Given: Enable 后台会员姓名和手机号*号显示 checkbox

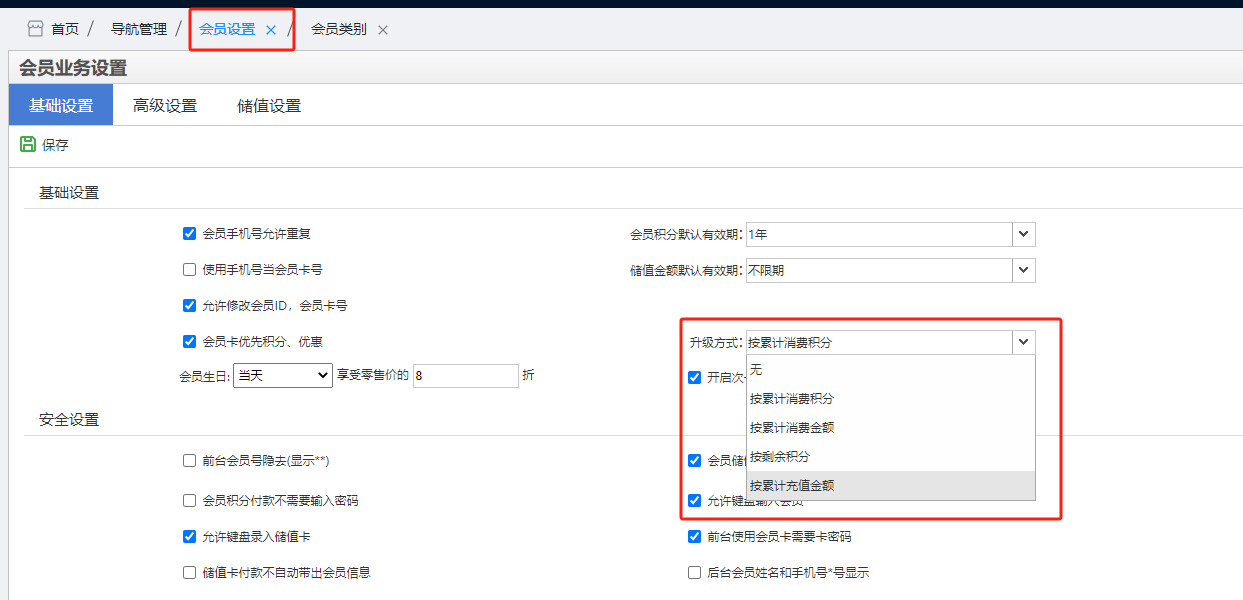Looking at the screenshot, I should [694, 573].
